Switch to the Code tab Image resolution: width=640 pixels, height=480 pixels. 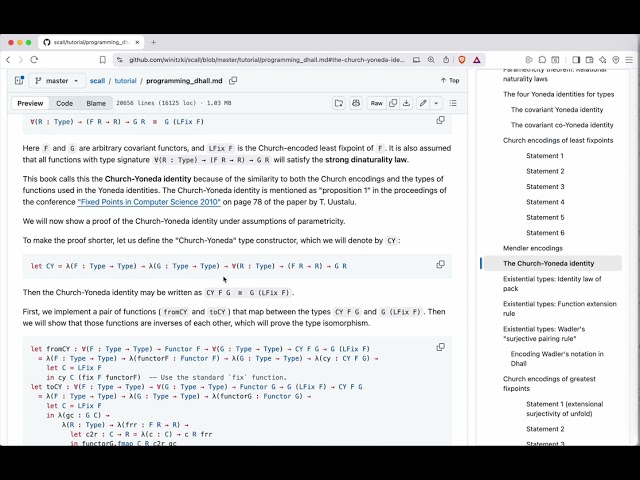point(64,103)
